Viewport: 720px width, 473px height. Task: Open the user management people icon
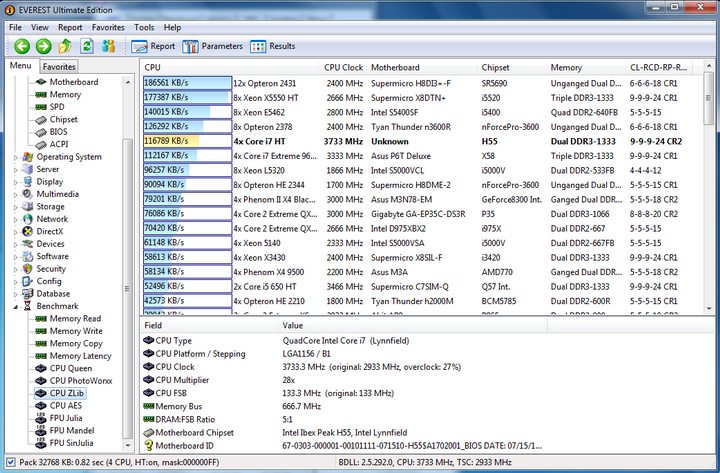point(108,46)
